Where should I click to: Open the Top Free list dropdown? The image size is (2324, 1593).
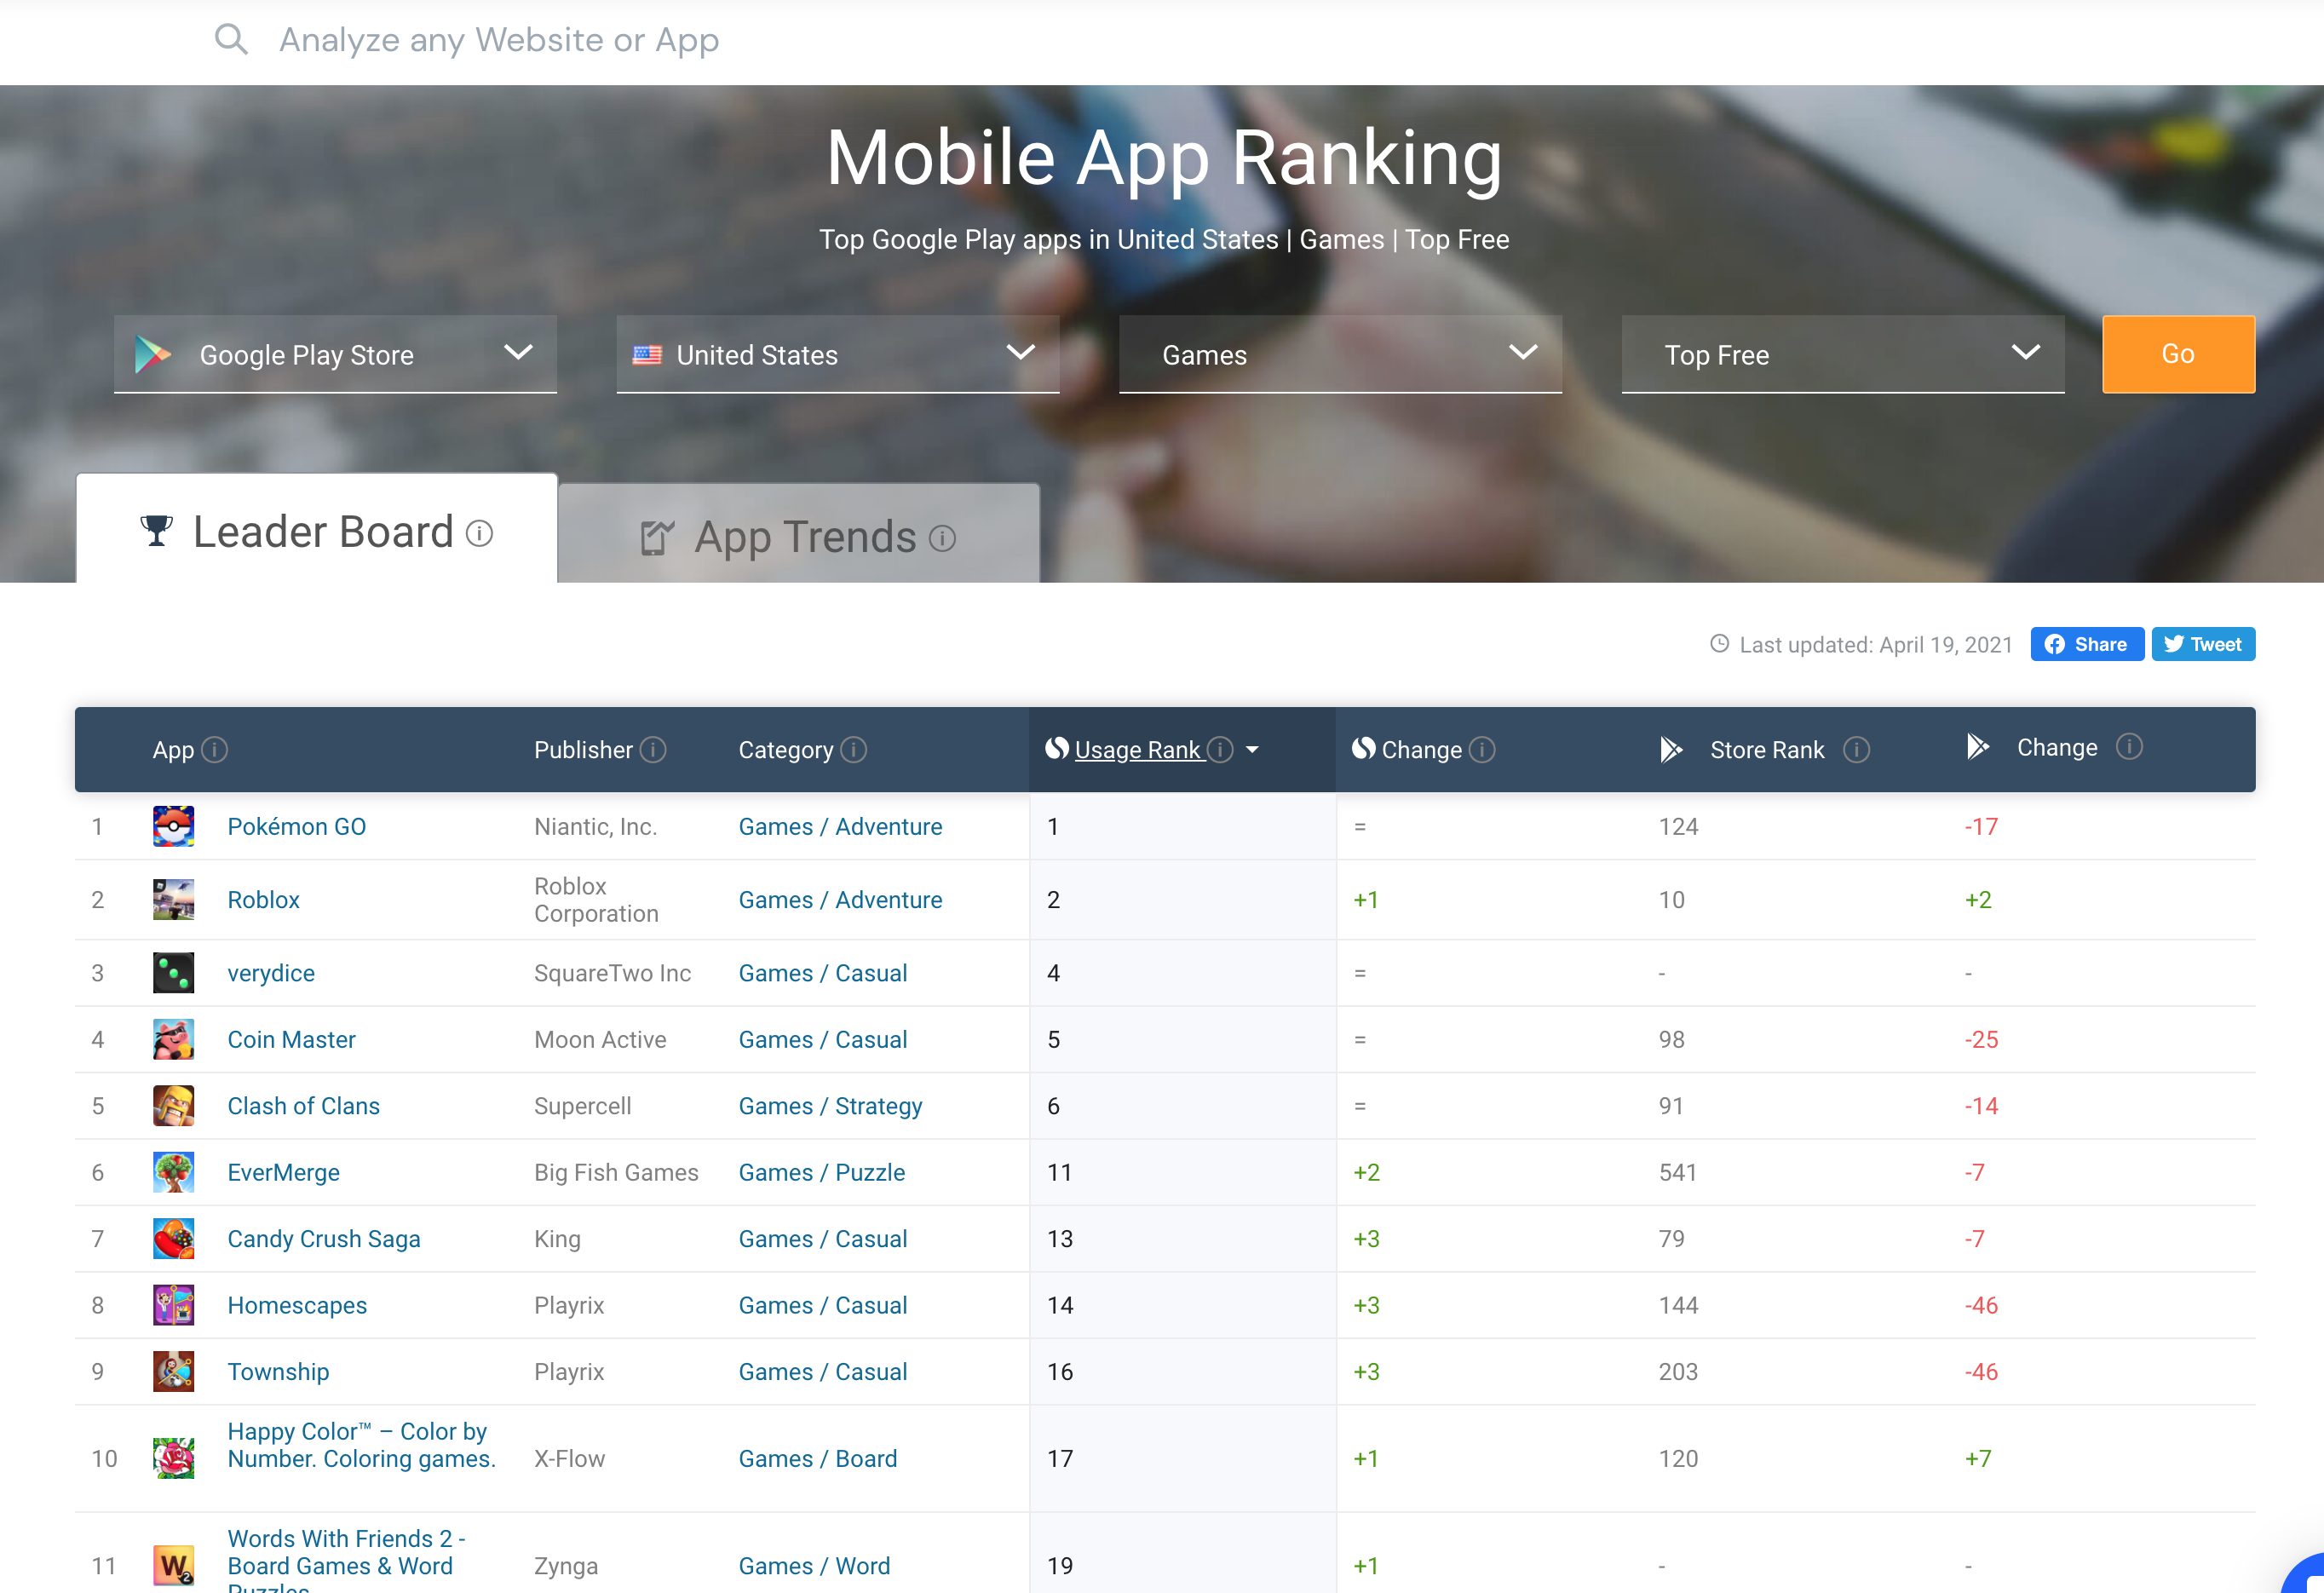1842,354
